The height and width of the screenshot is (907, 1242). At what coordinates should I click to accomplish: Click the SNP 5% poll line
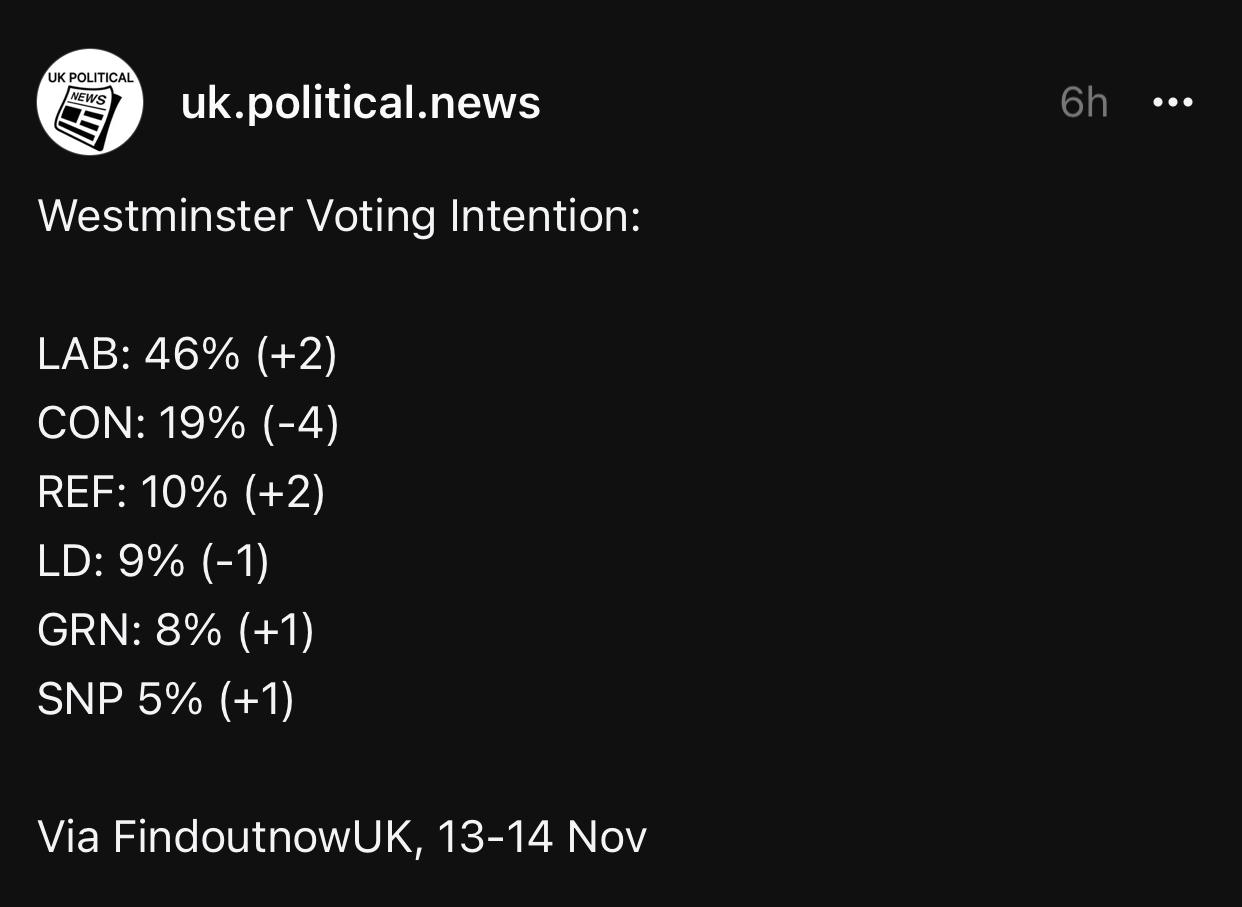(165, 700)
